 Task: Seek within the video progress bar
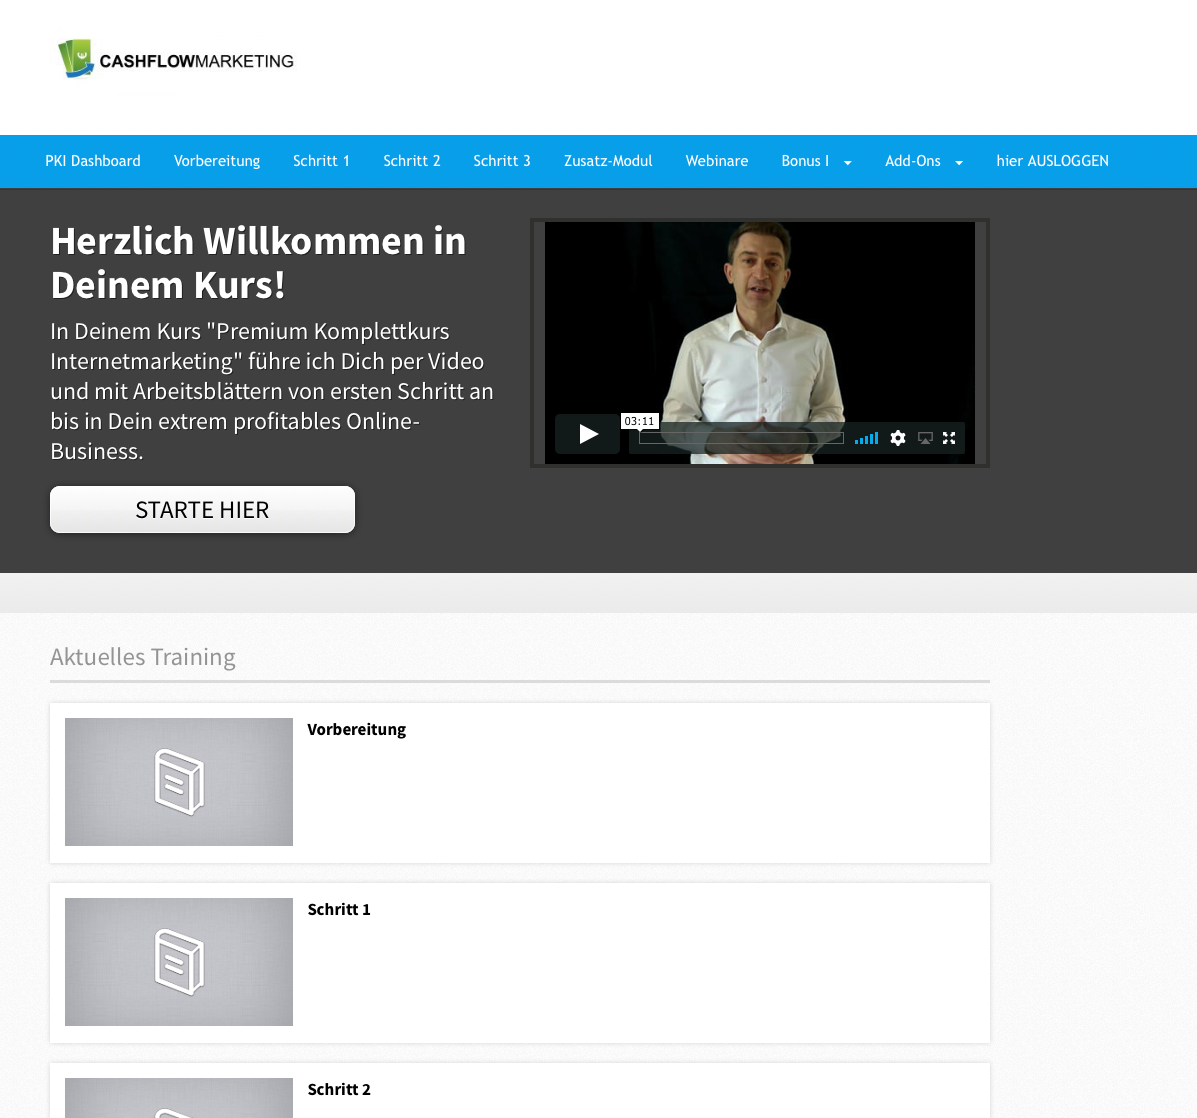click(741, 438)
